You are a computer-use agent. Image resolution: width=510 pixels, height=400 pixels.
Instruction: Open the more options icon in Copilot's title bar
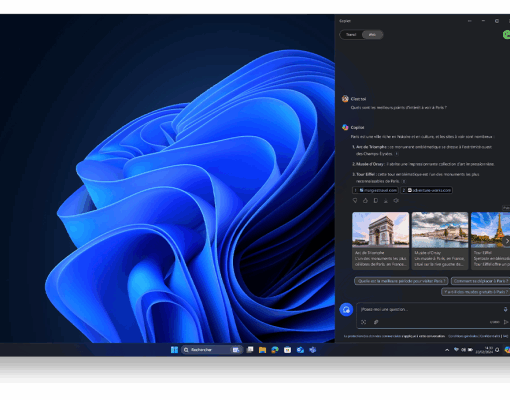point(470,21)
